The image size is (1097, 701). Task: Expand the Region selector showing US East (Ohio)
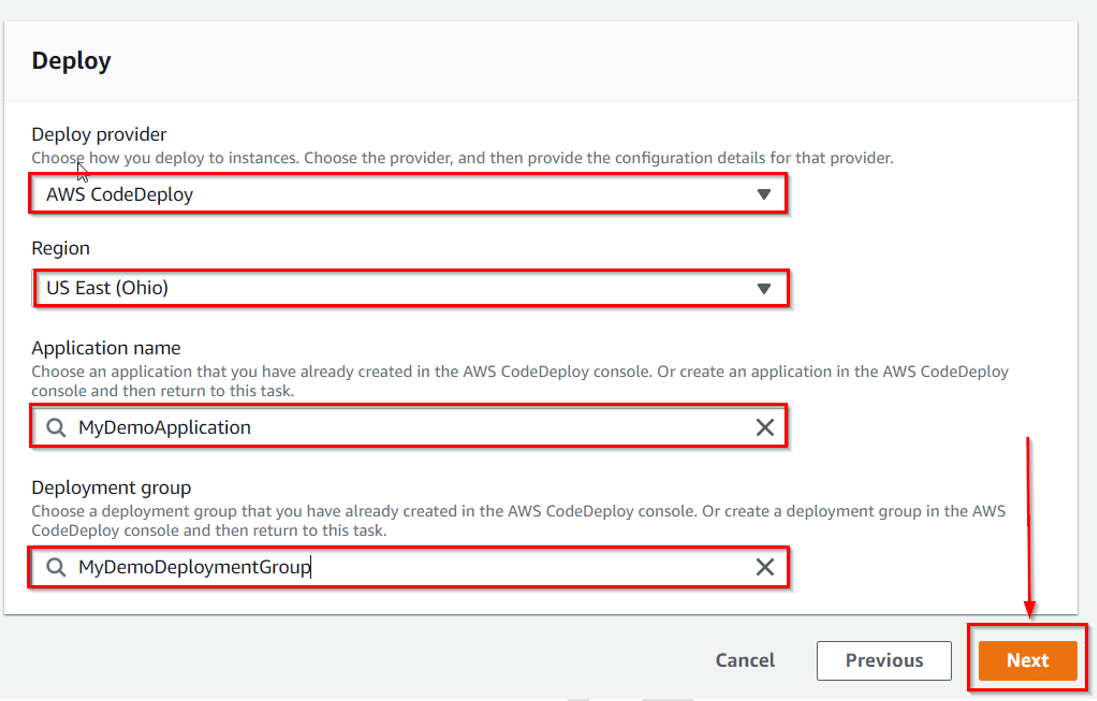(400, 288)
